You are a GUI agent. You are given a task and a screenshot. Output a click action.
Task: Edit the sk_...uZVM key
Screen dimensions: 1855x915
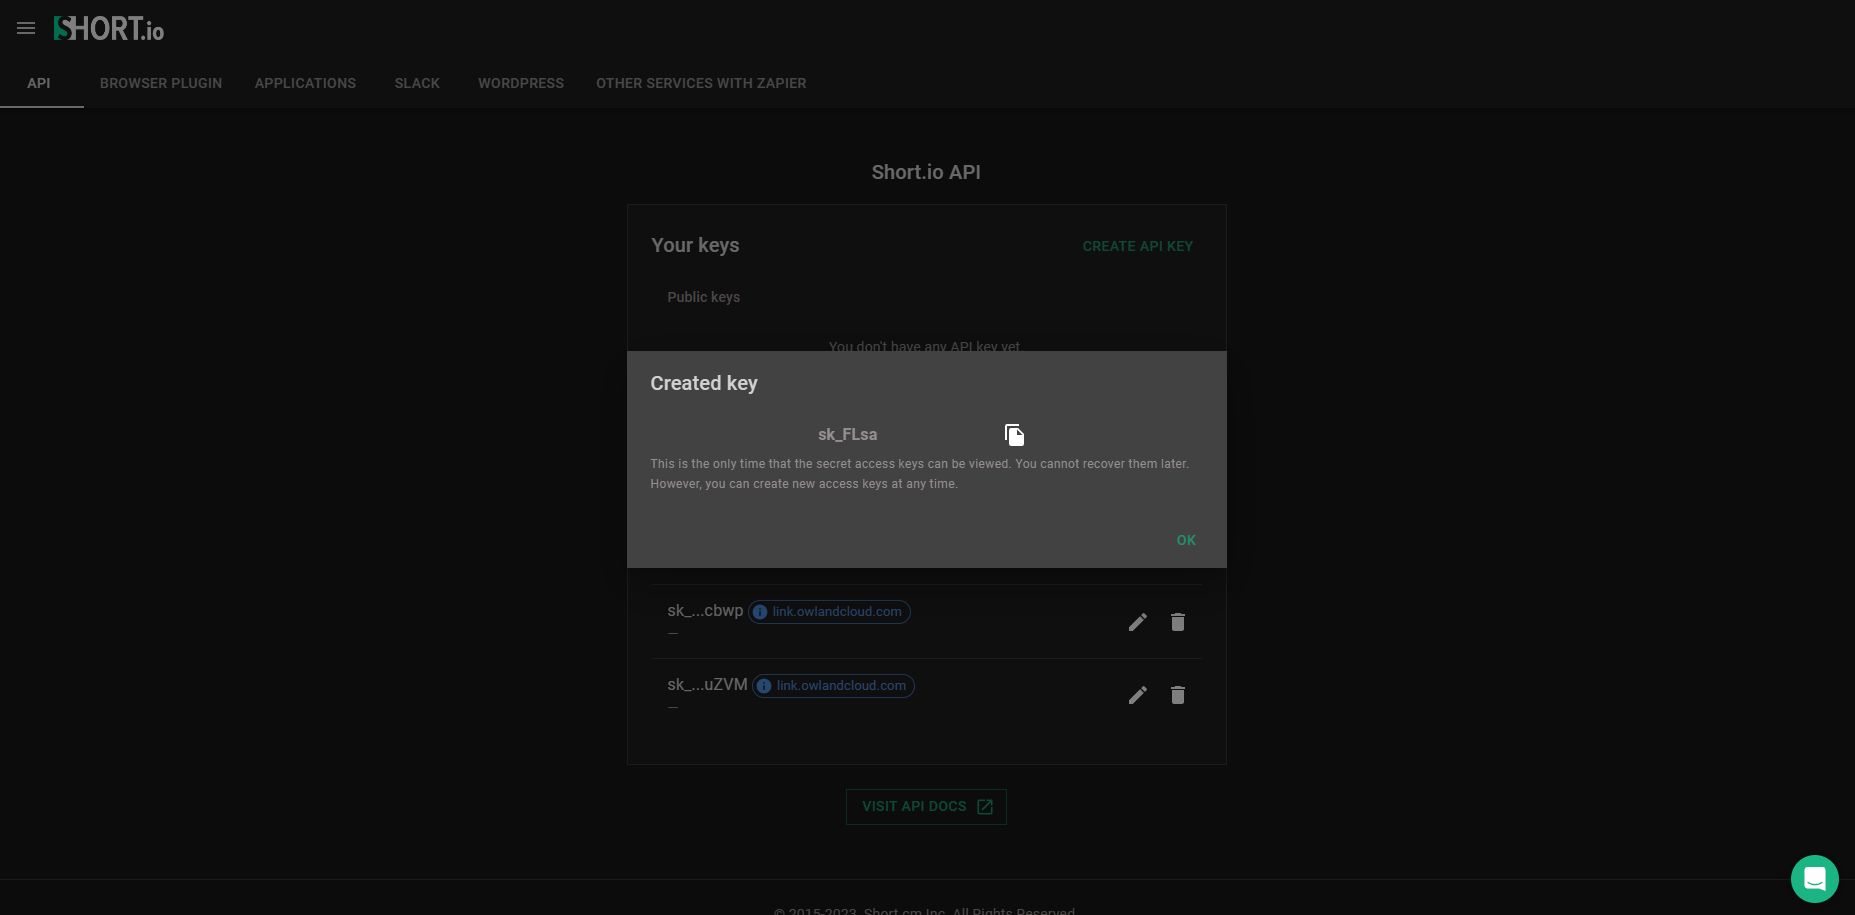pyautogui.click(x=1138, y=695)
